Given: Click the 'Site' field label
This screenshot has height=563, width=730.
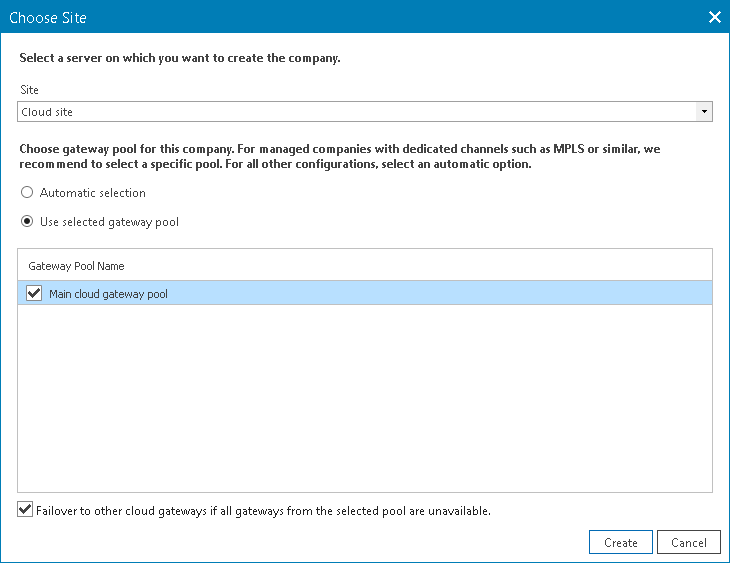Looking at the screenshot, I should 30,90.
